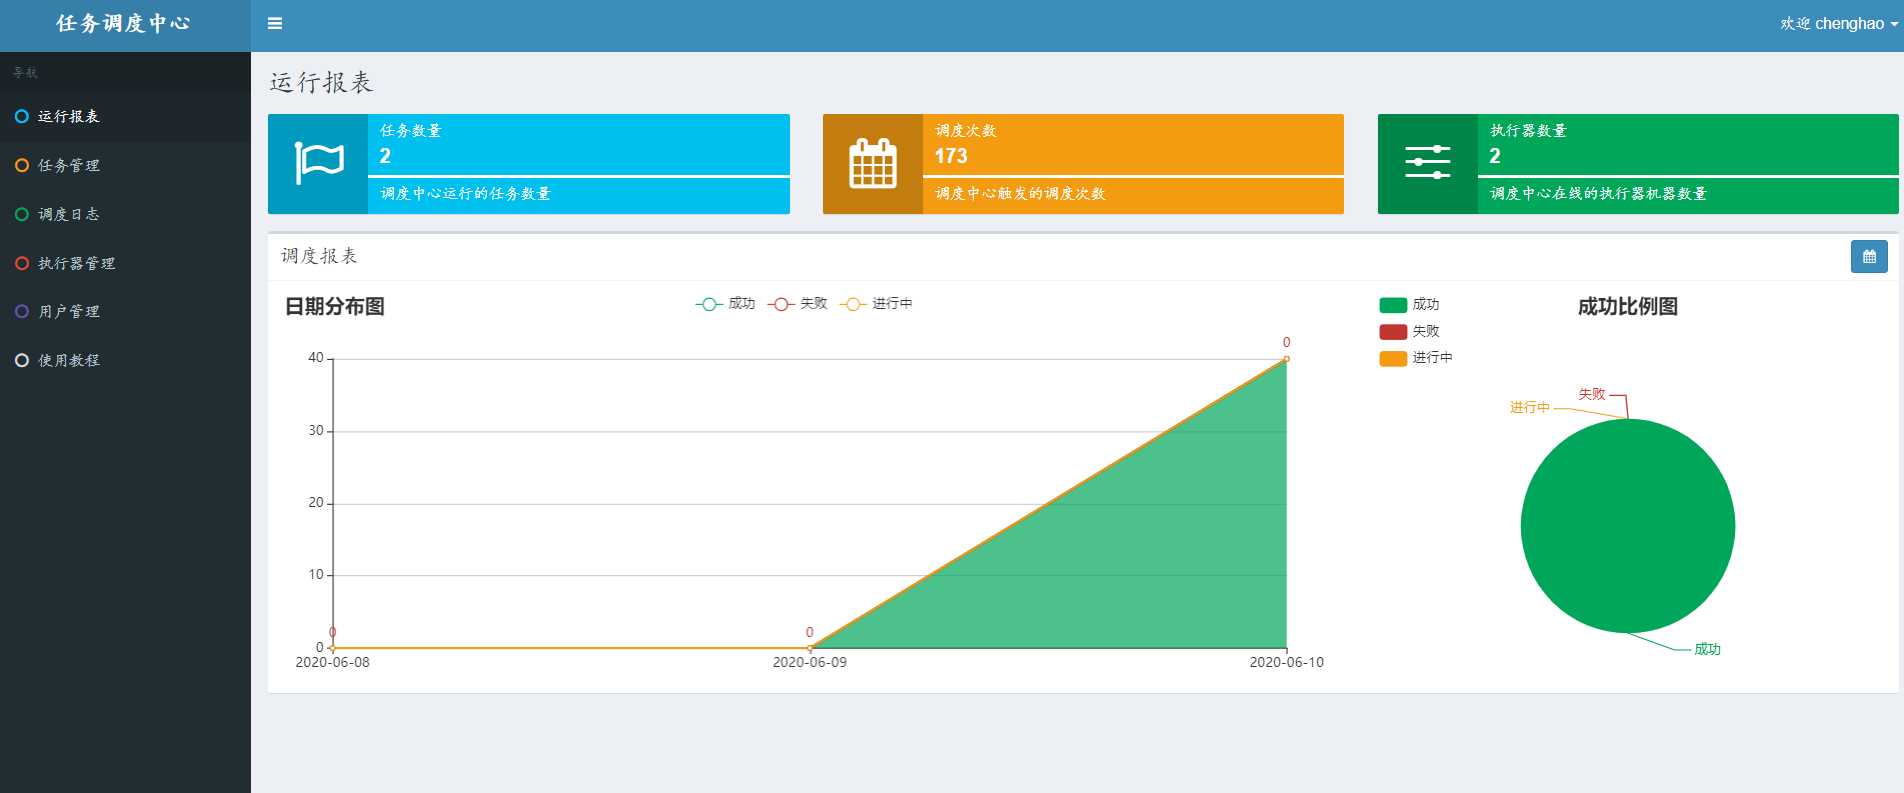Click the flag icon on 任务数量 card
This screenshot has width=1904, height=793.
click(x=319, y=163)
